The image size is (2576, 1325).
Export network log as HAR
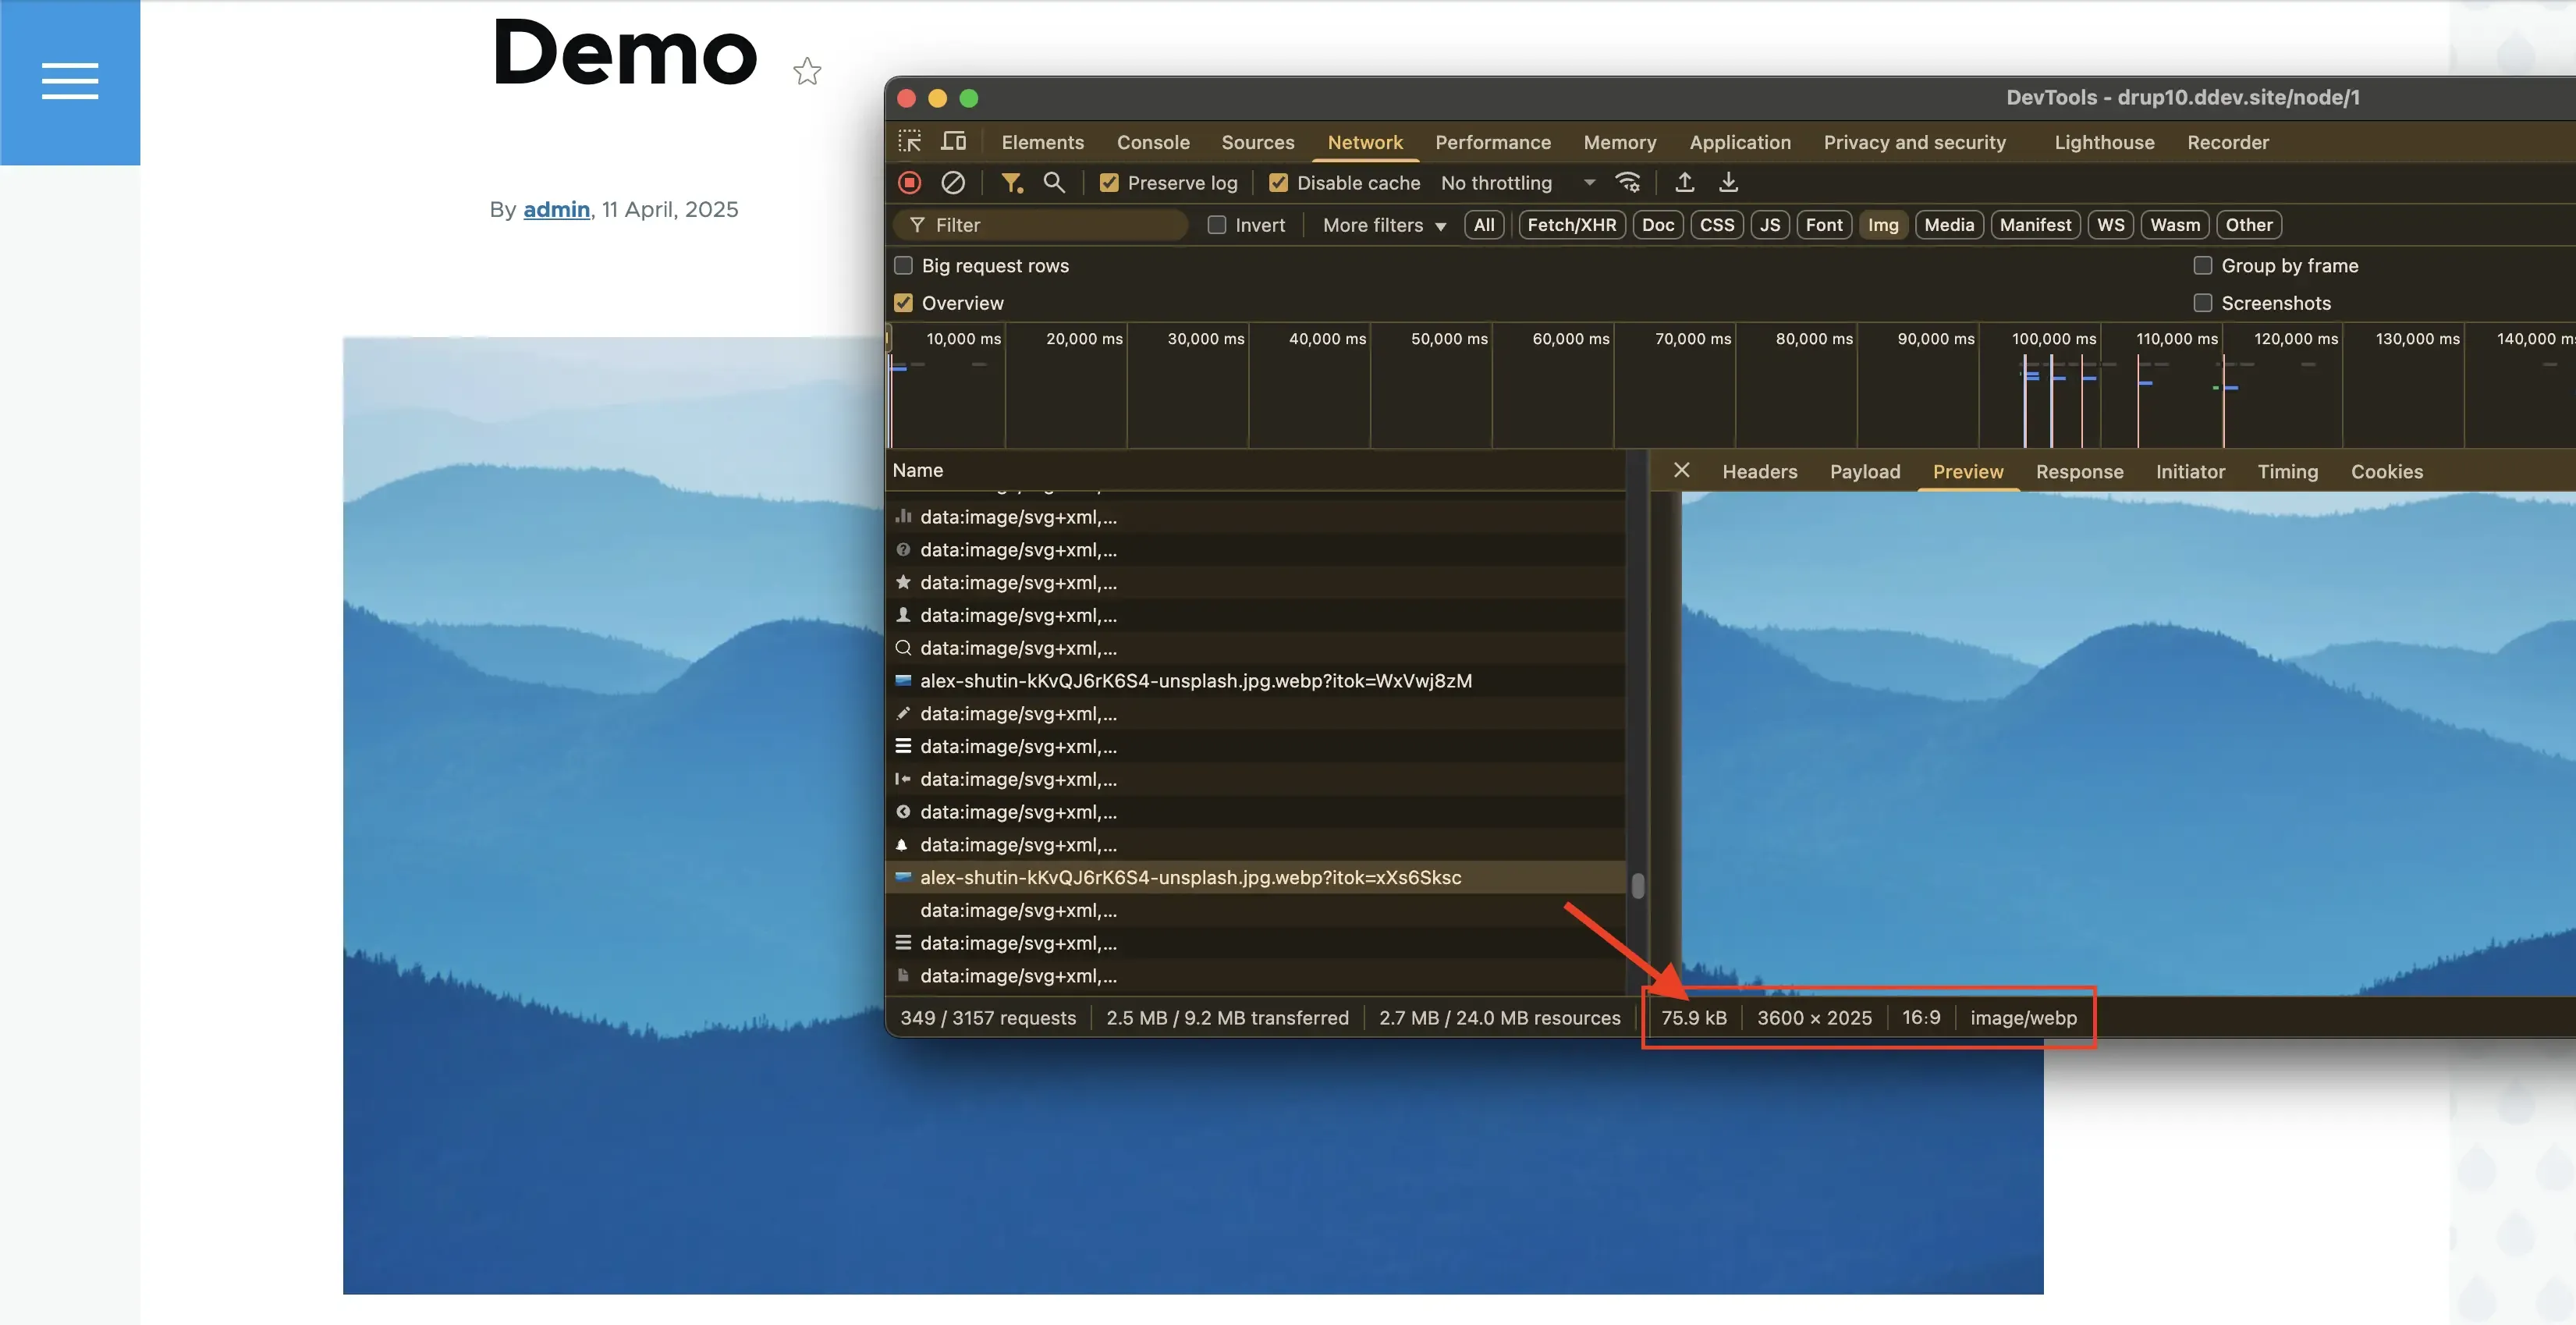click(1728, 182)
